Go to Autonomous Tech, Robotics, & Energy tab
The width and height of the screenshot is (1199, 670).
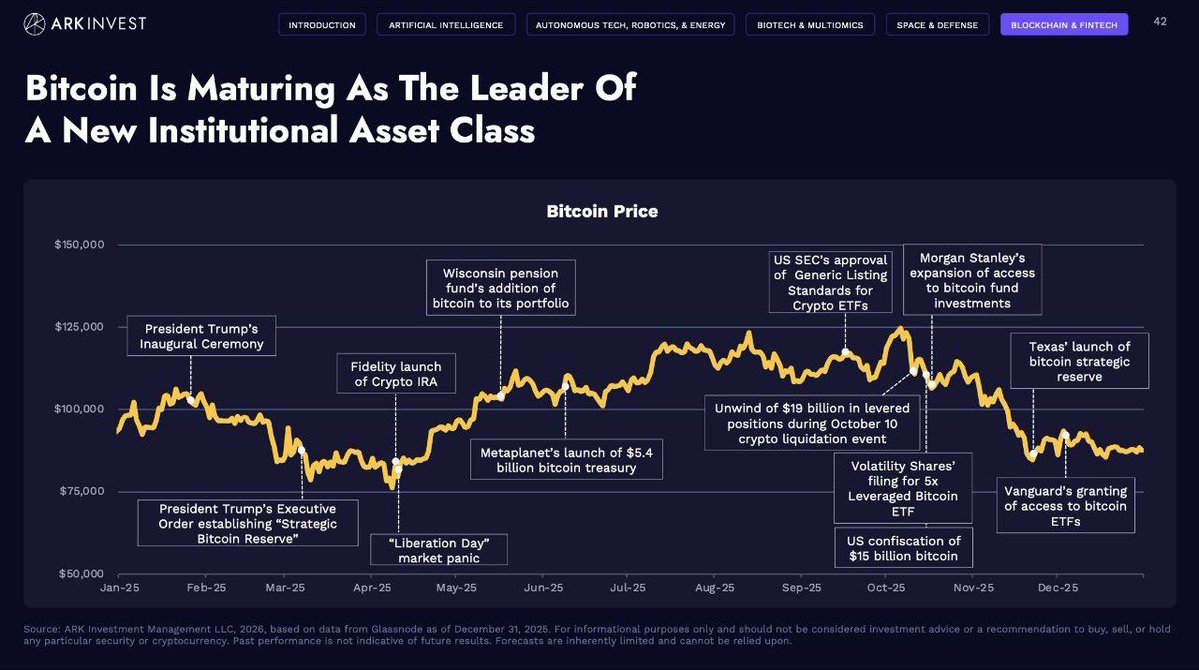[x=631, y=25]
